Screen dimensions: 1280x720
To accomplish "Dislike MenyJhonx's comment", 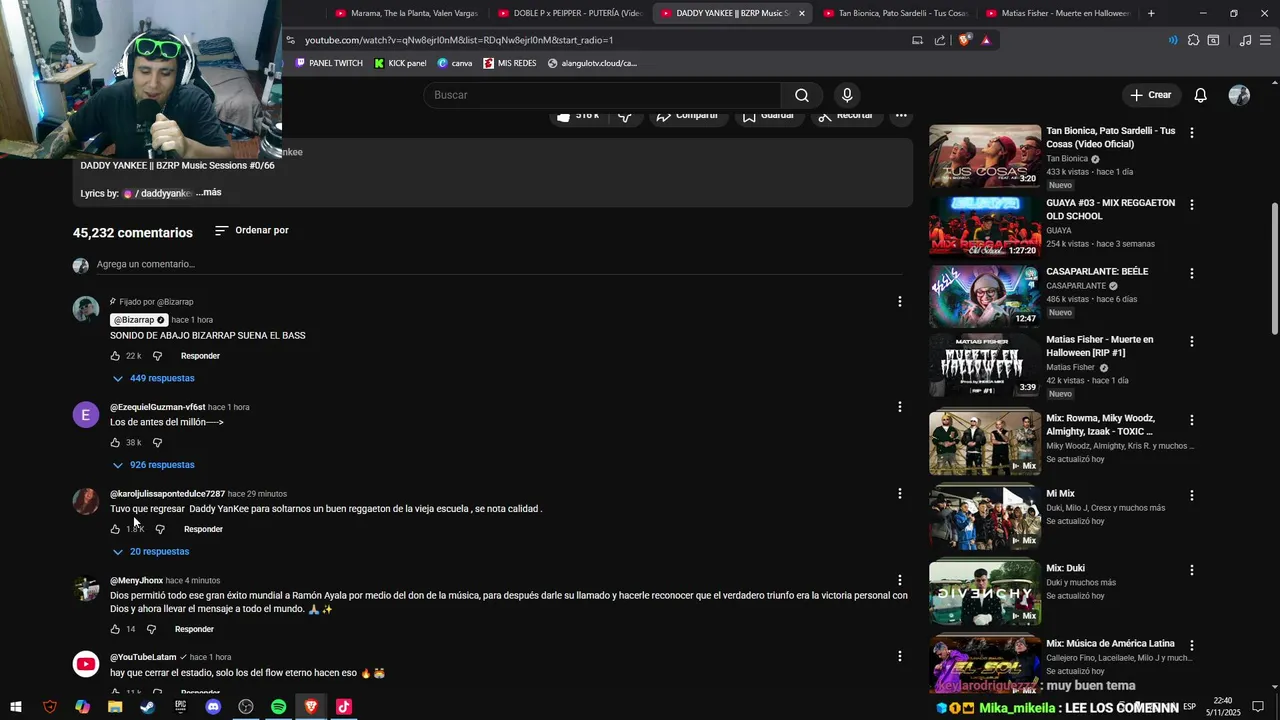I will pyautogui.click(x=151, y=629).
